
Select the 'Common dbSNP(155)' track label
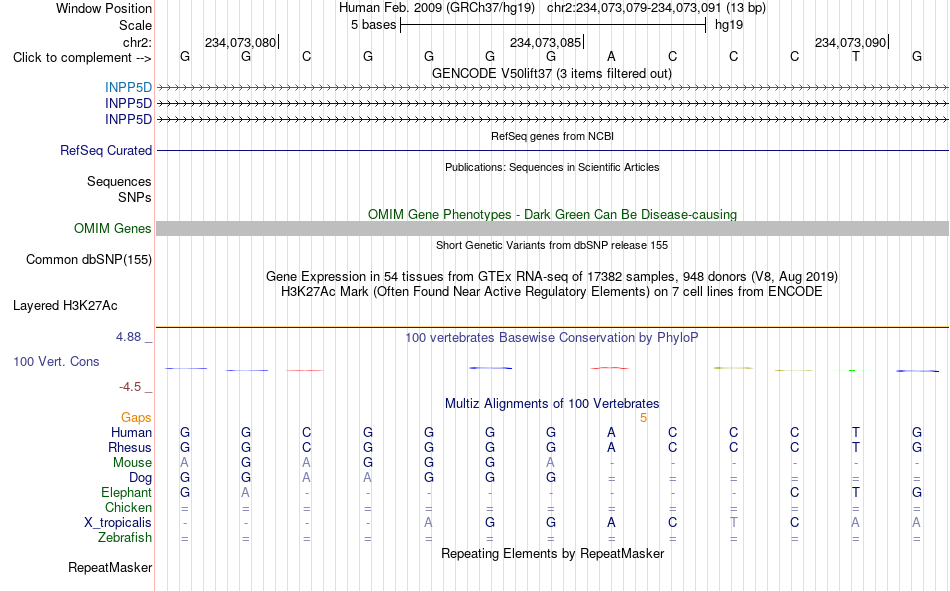pos(88,259)
